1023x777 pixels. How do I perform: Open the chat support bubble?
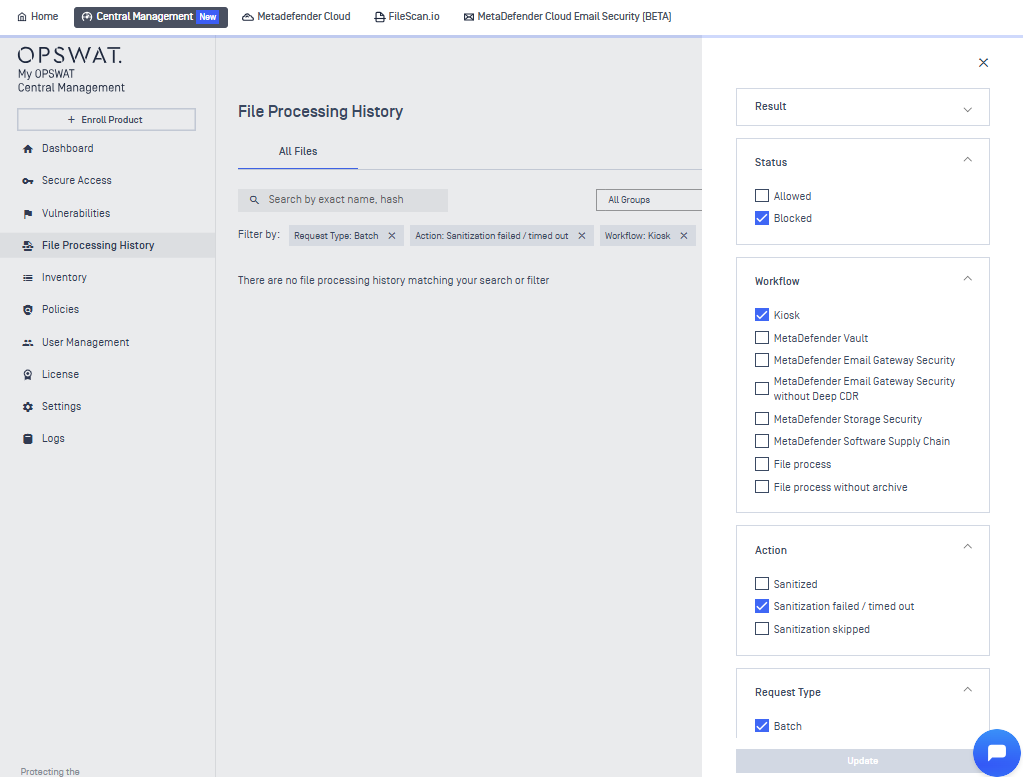(996, 752)
